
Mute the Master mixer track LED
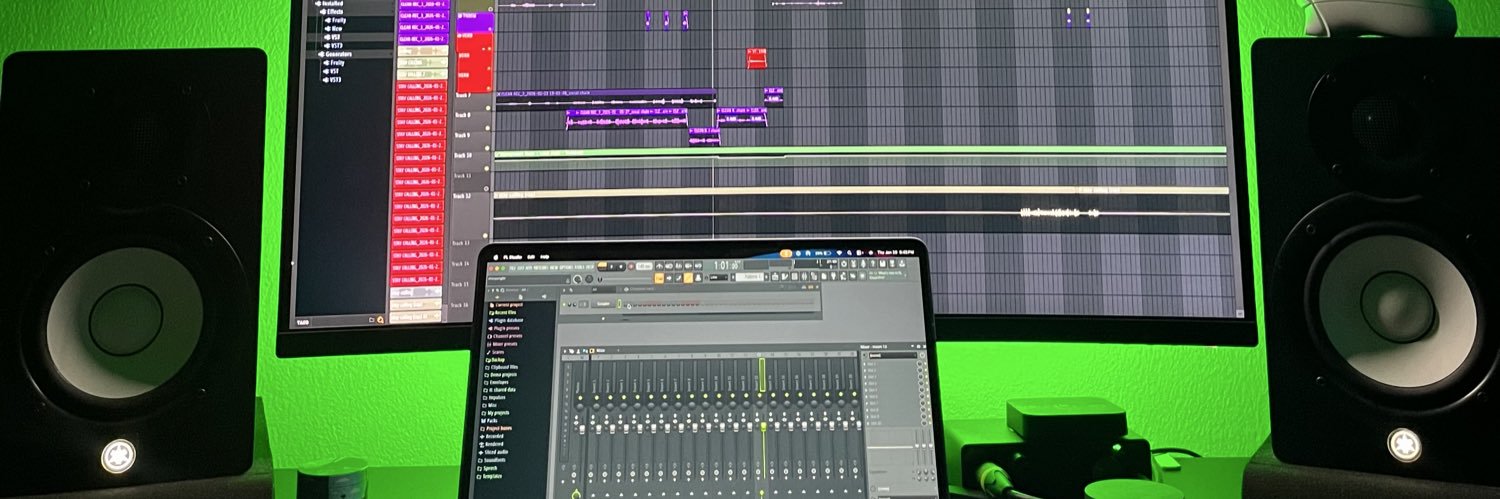(x=580, y=398)
